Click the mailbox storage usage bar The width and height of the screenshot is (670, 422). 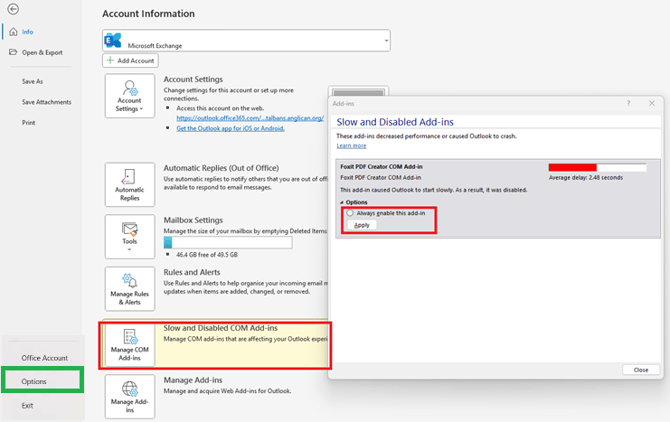pos(227,242)
